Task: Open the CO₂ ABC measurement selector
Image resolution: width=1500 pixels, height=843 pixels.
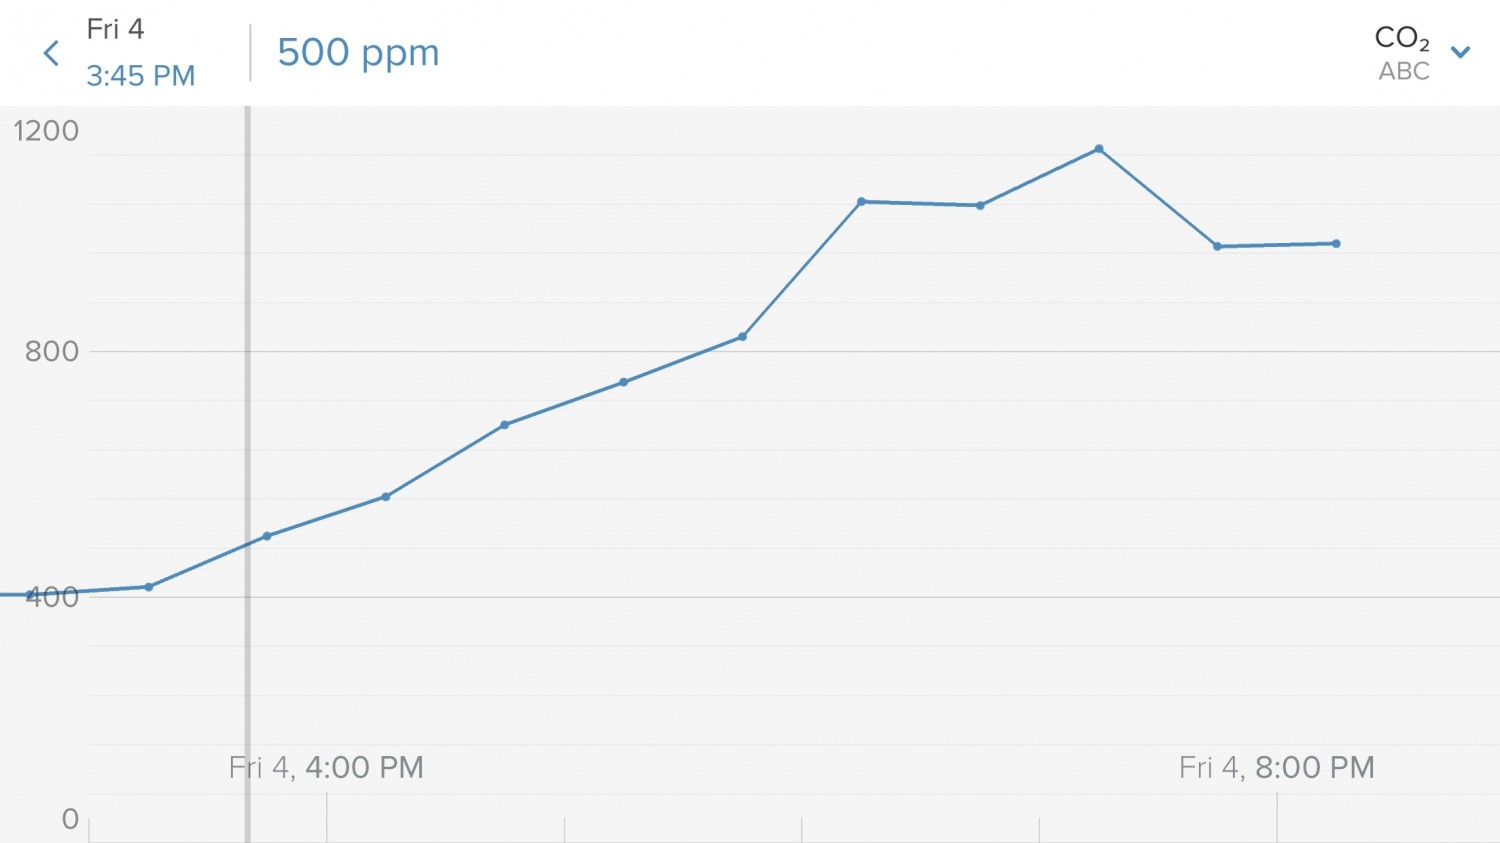Action: [x=1402, y=53]
